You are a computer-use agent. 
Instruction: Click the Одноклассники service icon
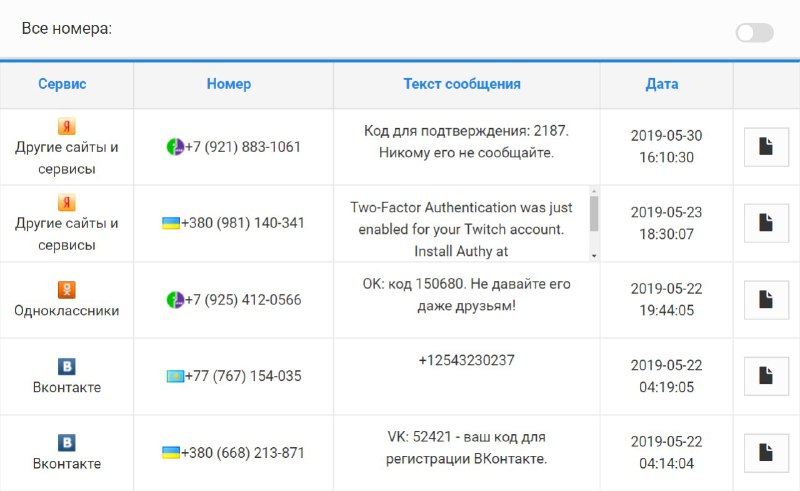pos(66,289)
